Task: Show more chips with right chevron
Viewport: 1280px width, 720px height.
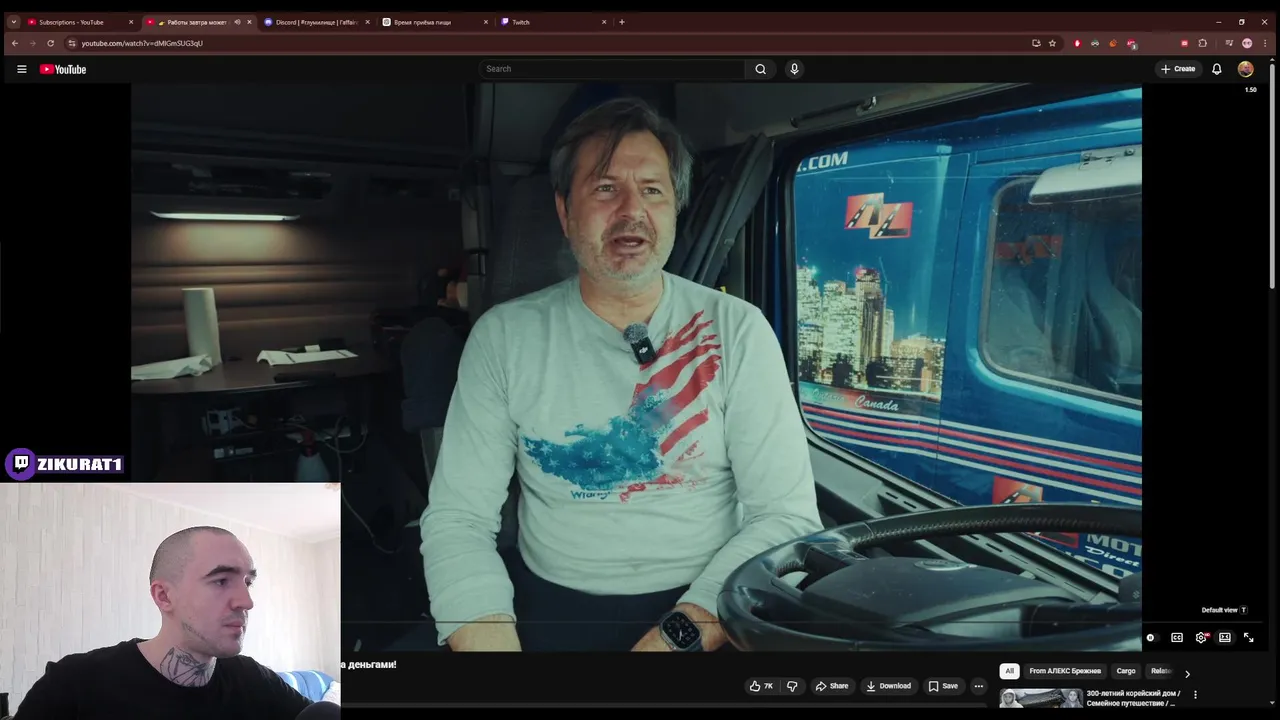Action: pyautogui.click(x=1187, y=673)
